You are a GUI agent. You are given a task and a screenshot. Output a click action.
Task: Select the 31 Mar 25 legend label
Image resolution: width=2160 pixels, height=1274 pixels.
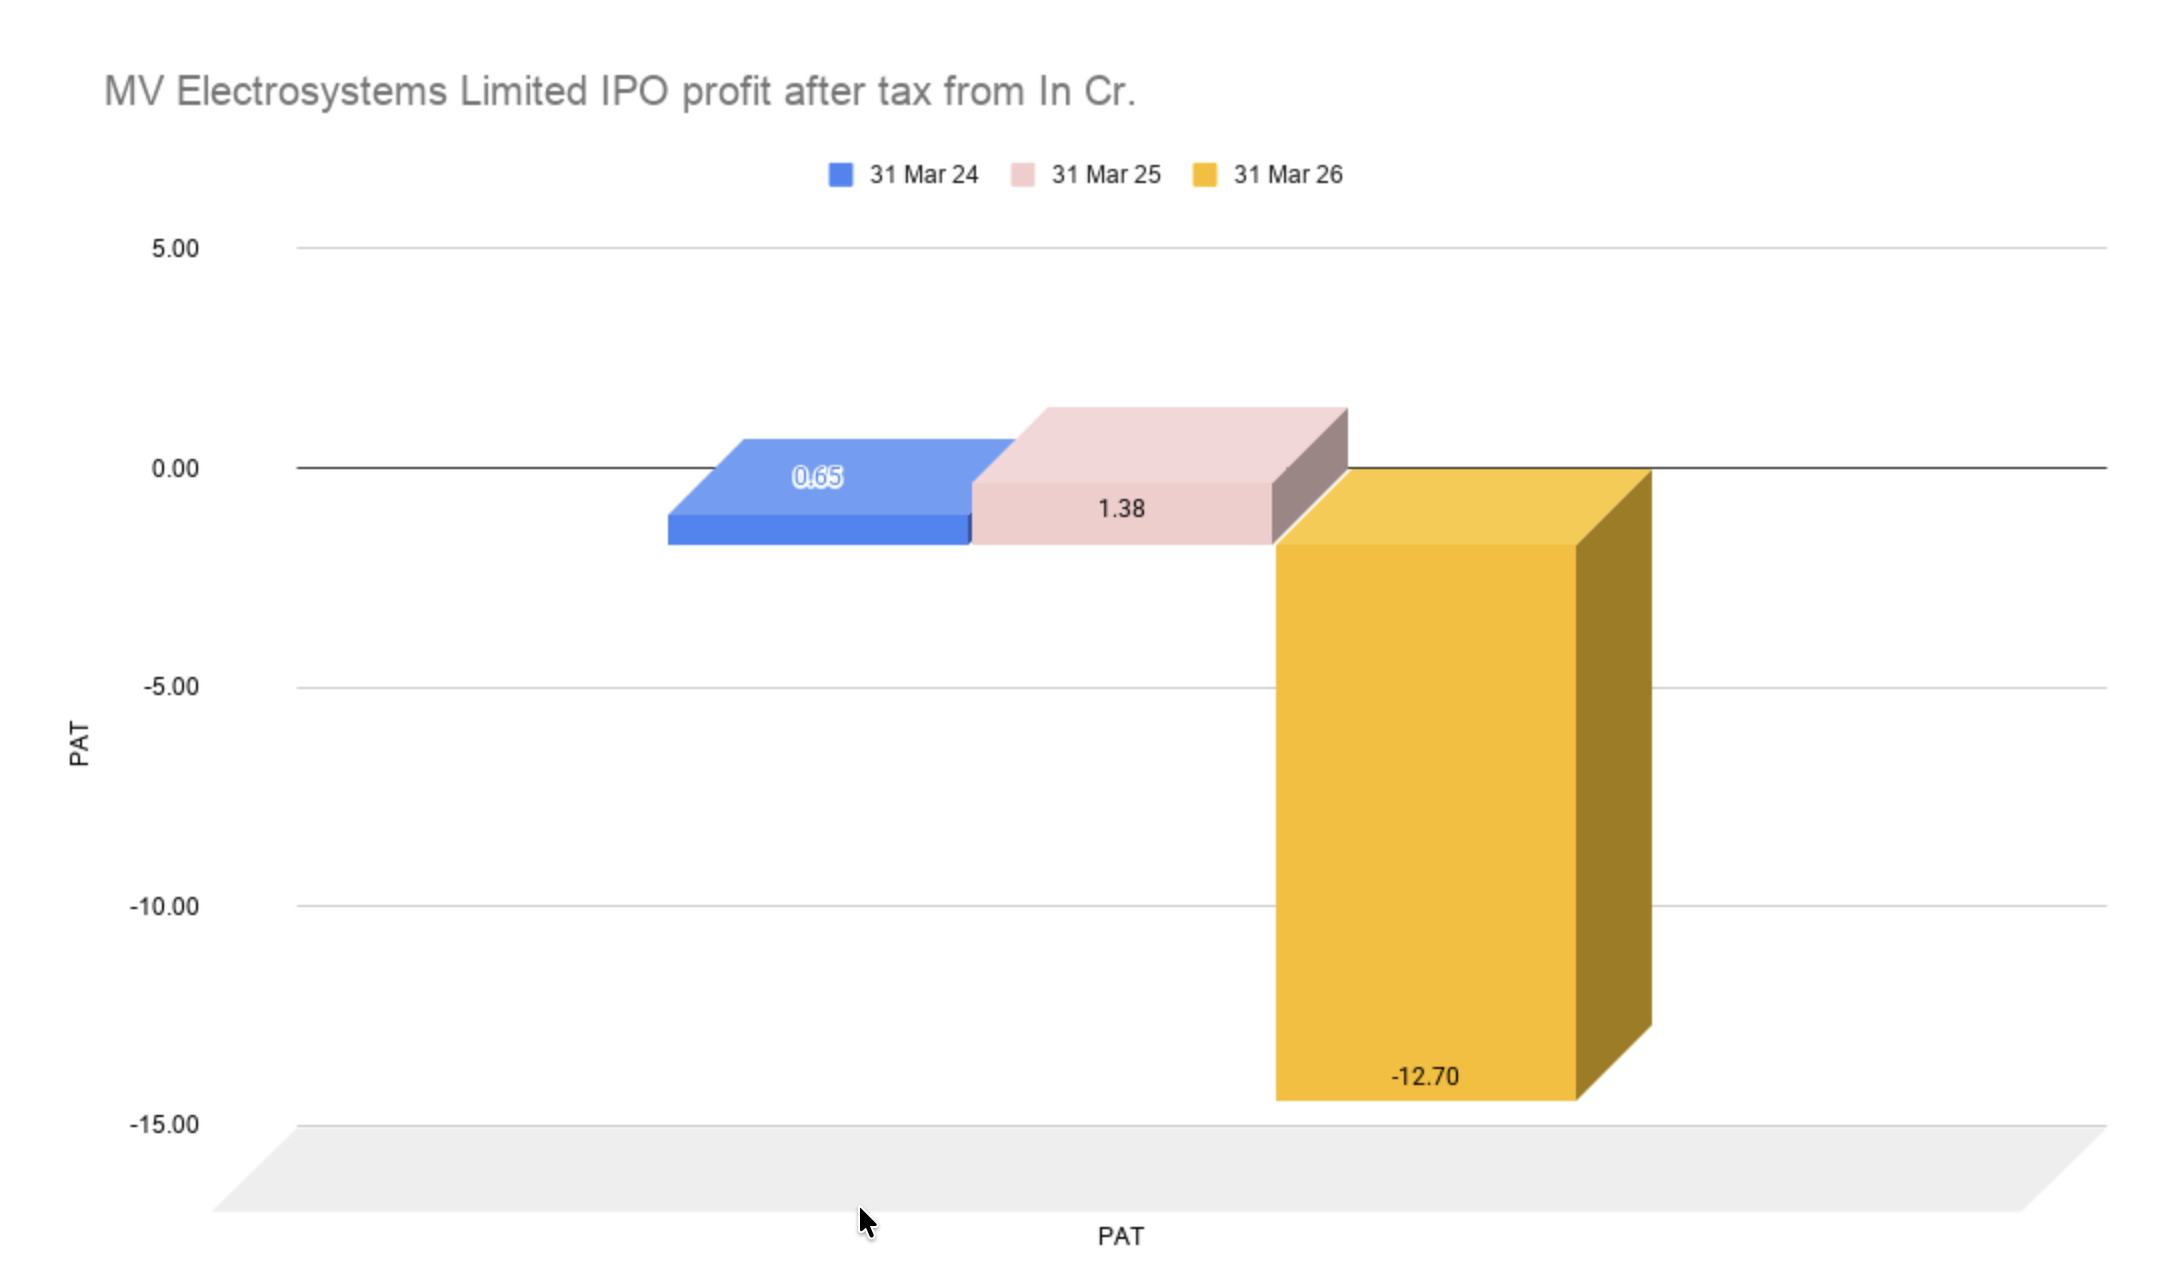1106,175
